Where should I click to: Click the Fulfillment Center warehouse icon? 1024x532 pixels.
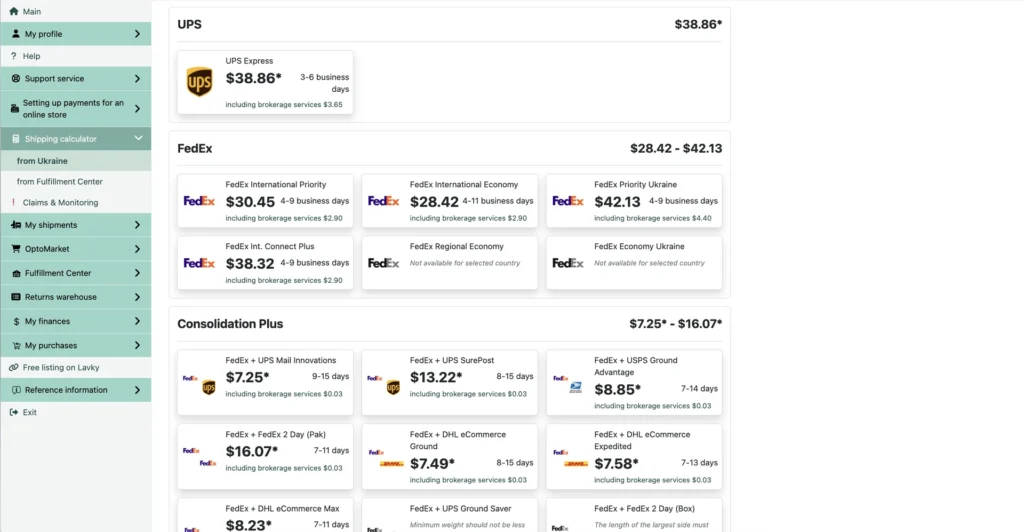(x=16, y=273)
